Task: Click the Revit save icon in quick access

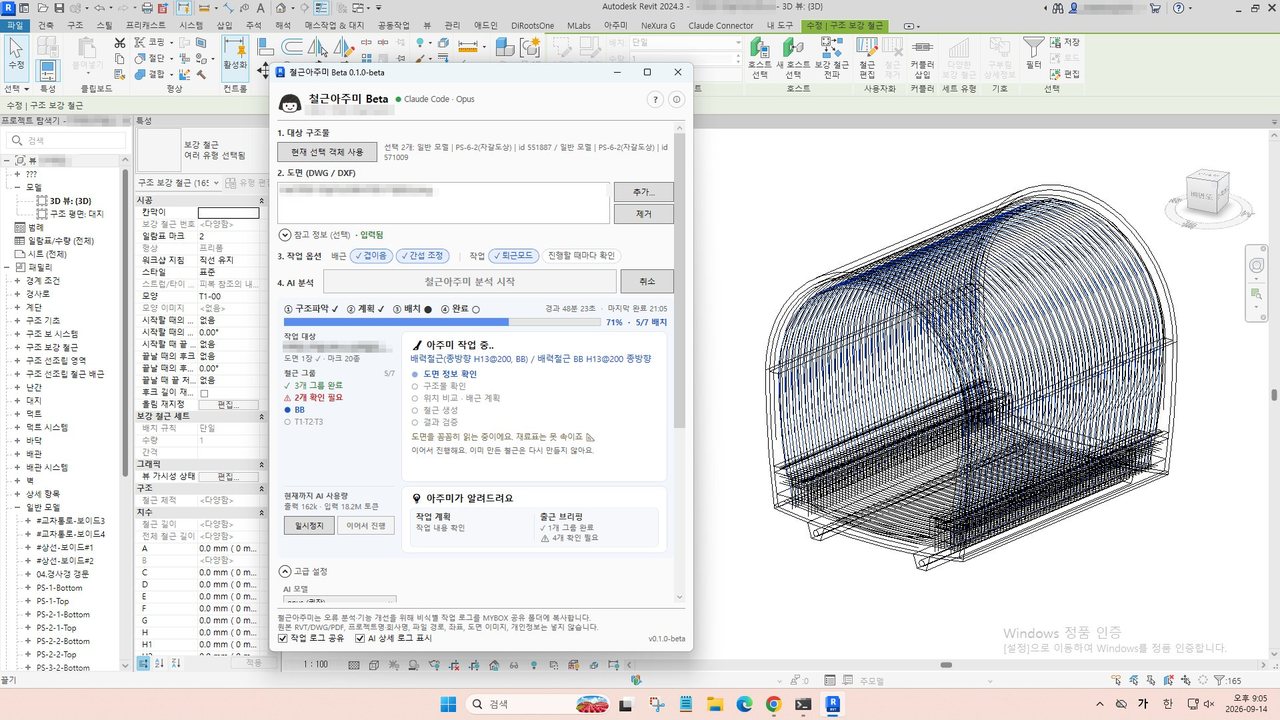Action: 59,8
